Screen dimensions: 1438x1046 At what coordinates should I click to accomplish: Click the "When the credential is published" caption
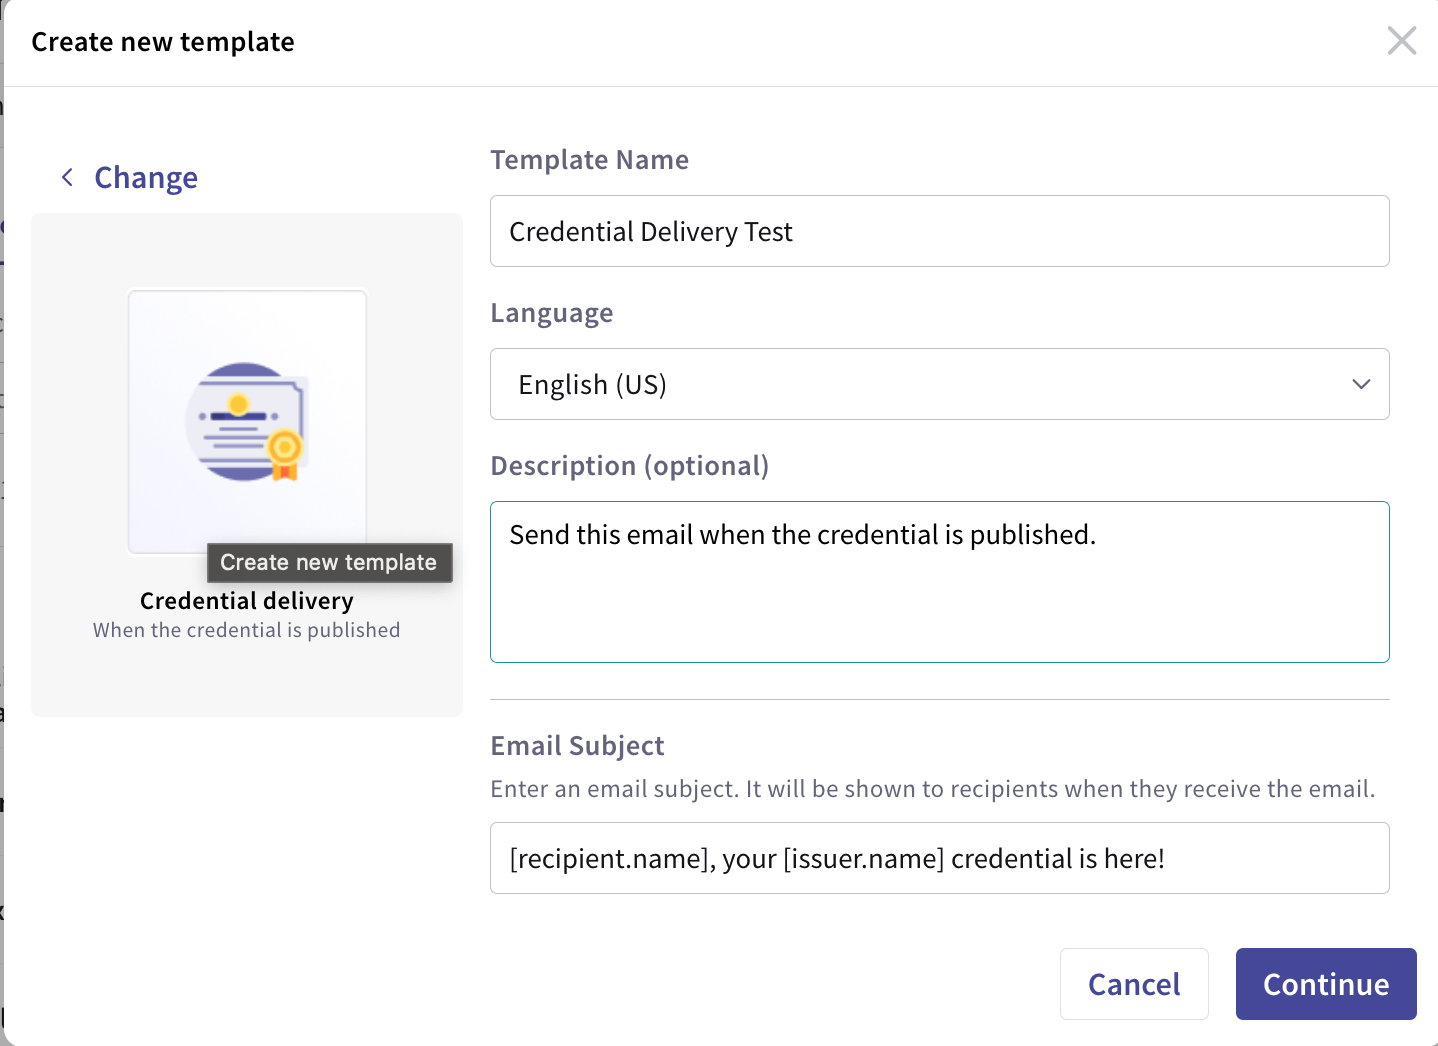247,630
